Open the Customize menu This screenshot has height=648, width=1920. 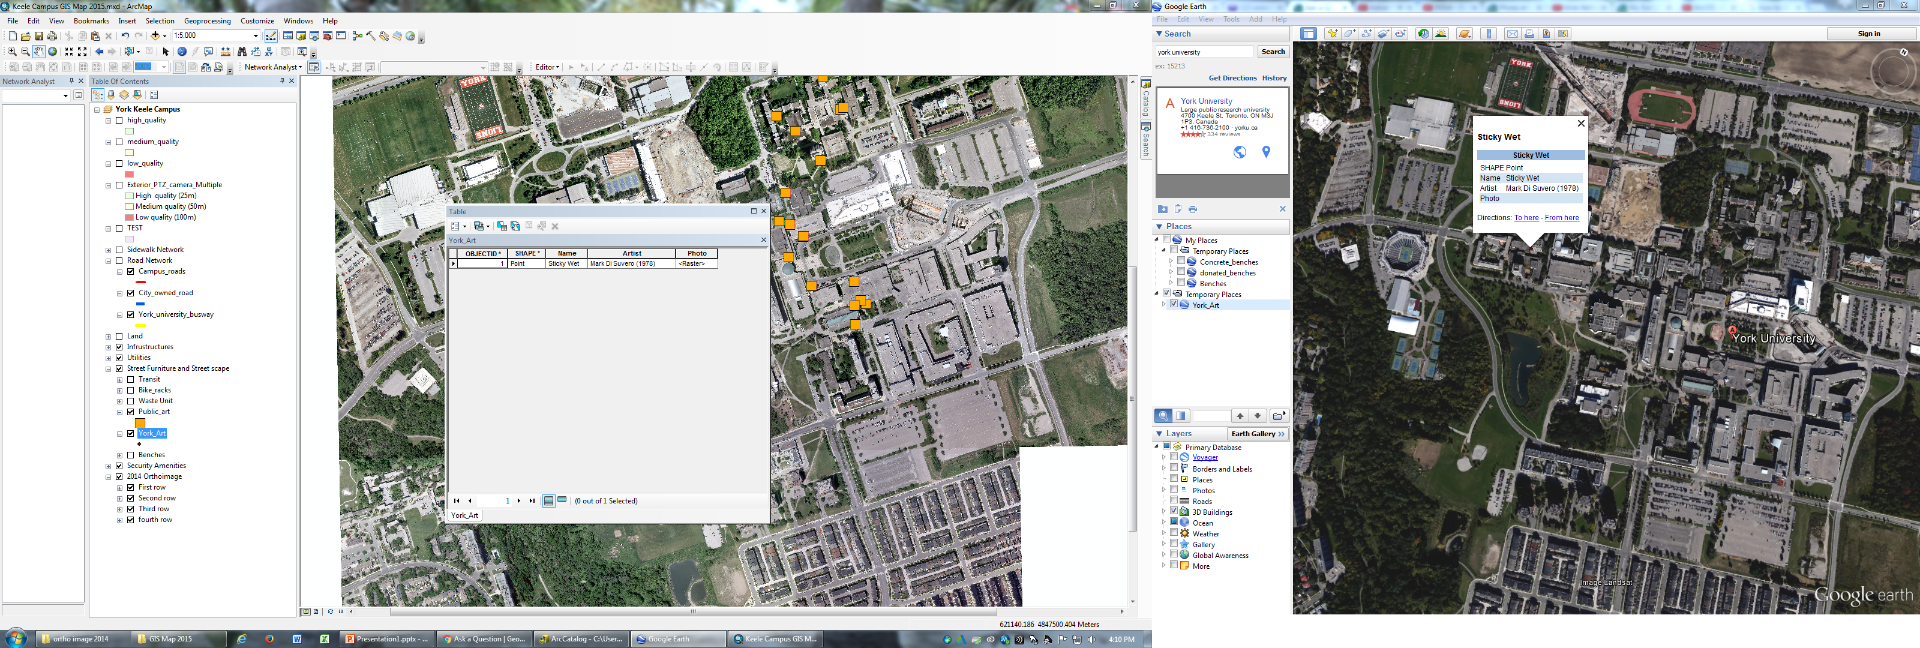tap(257, 20)
